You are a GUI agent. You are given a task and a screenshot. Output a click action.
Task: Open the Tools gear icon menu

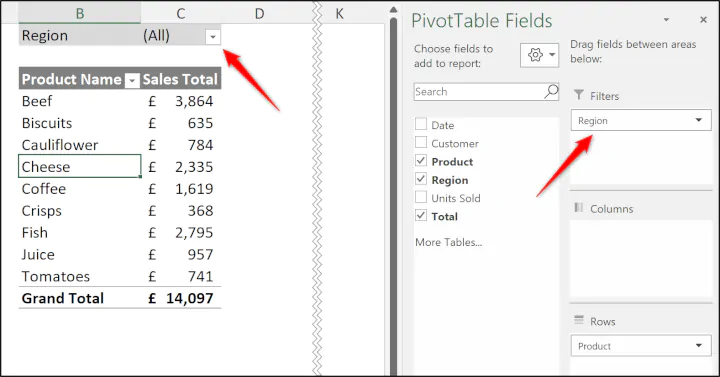[x=540, y=55]
